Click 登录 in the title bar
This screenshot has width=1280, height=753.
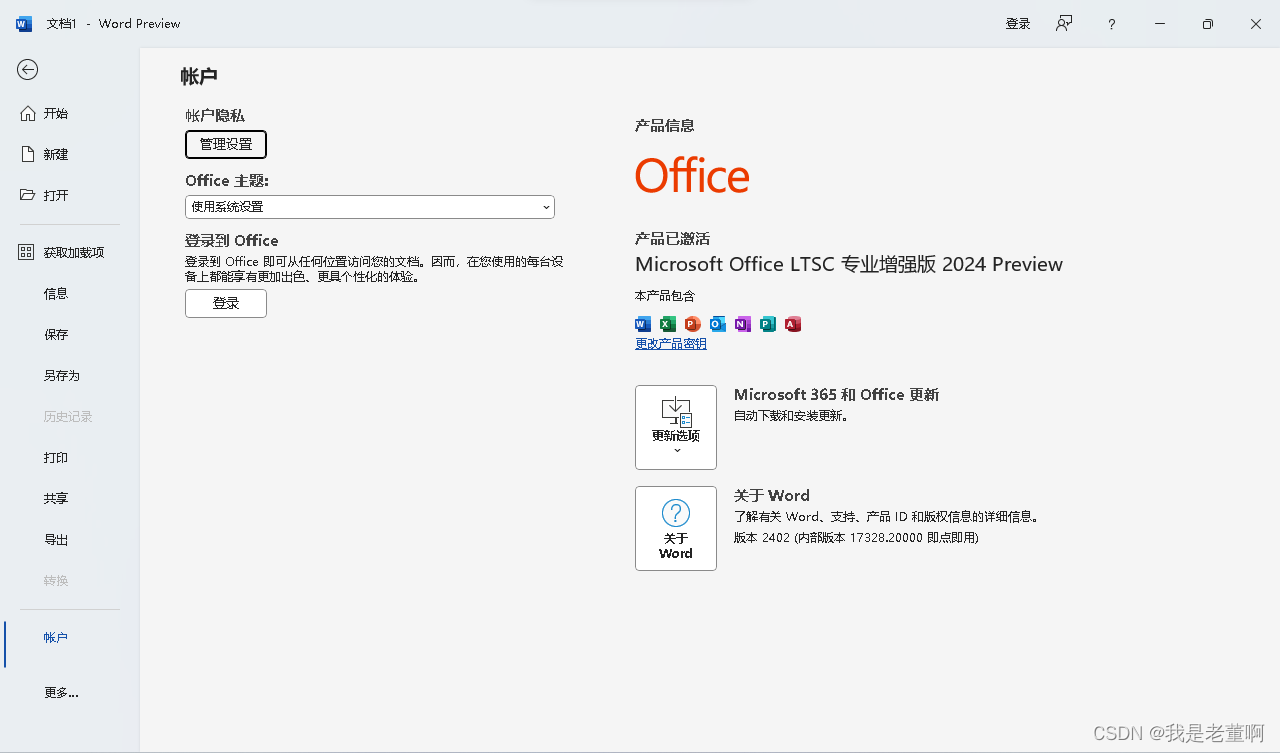coord(1018,24)
